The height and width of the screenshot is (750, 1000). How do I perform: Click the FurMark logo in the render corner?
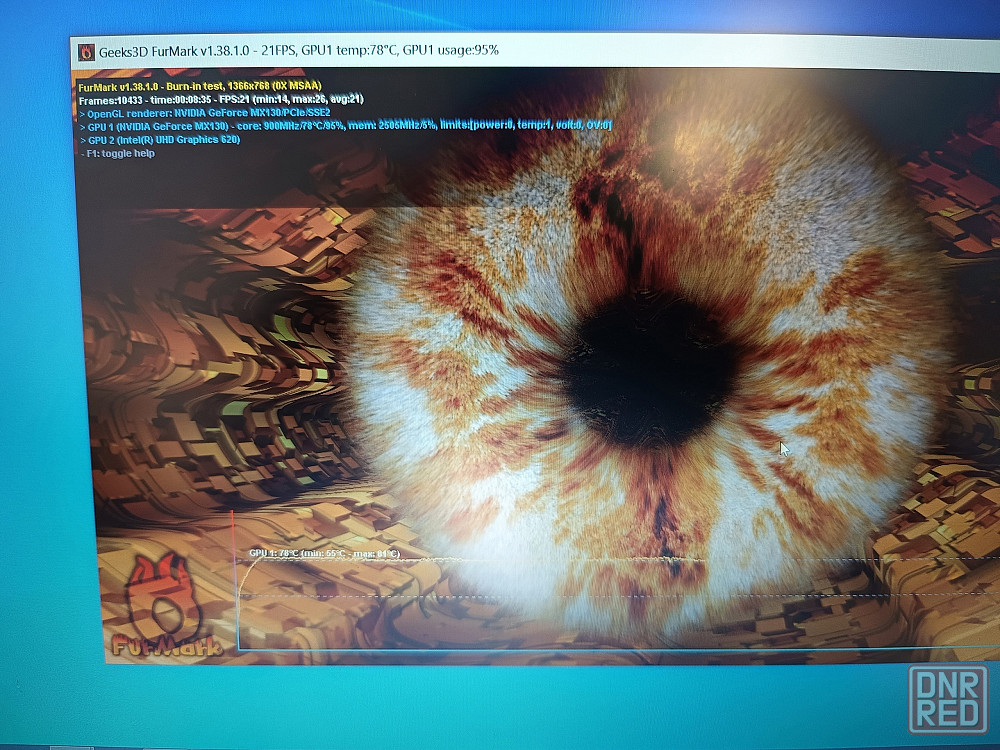pos(166,605)
